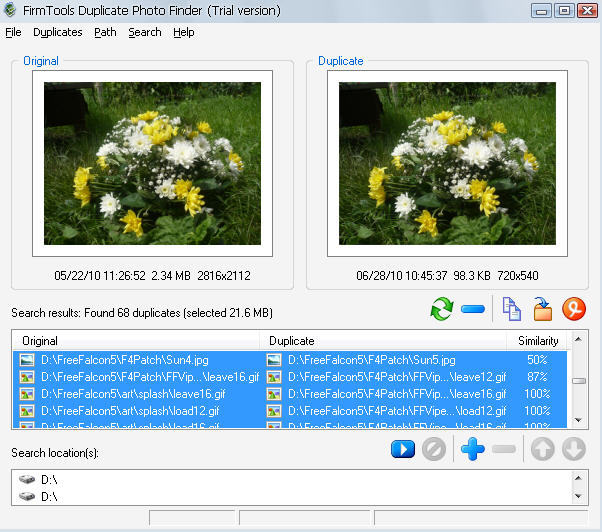This screenshot has height=532, width=602.
Task: Click the gray move-up arrow icon
Action: coord(542,449)
